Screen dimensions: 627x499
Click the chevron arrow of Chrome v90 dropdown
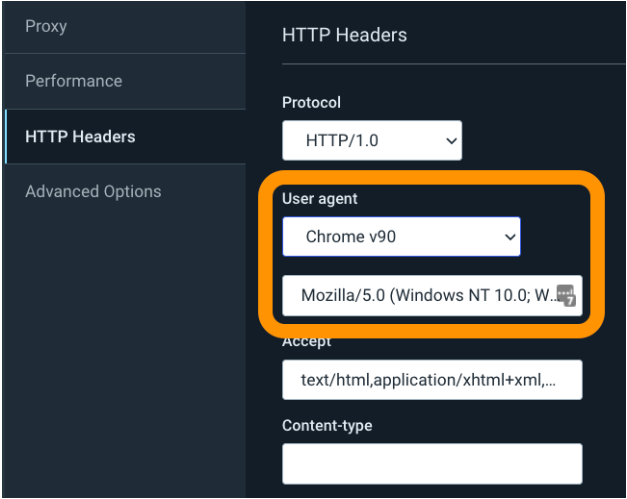point(509,238)
